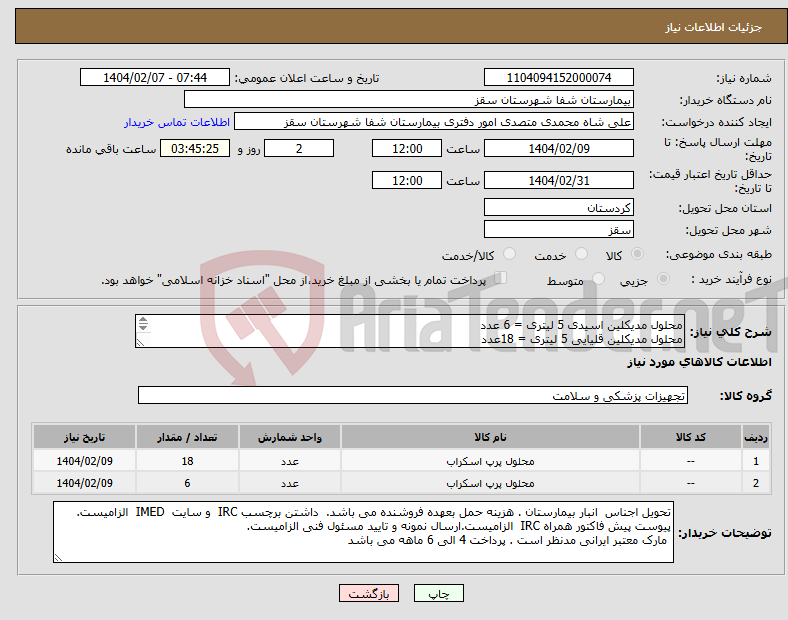Click item name in row 2
788x620 pixels.
pos(490,483)
